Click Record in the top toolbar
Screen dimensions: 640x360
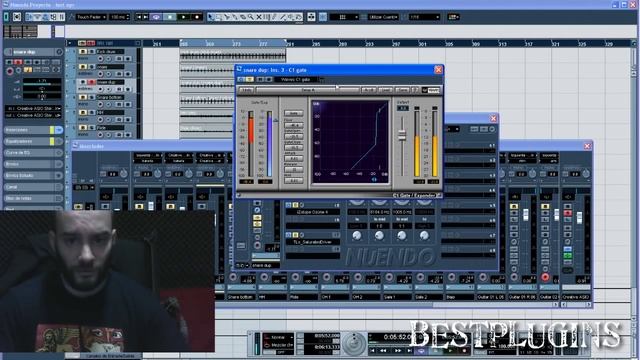(x=197, y=17)
